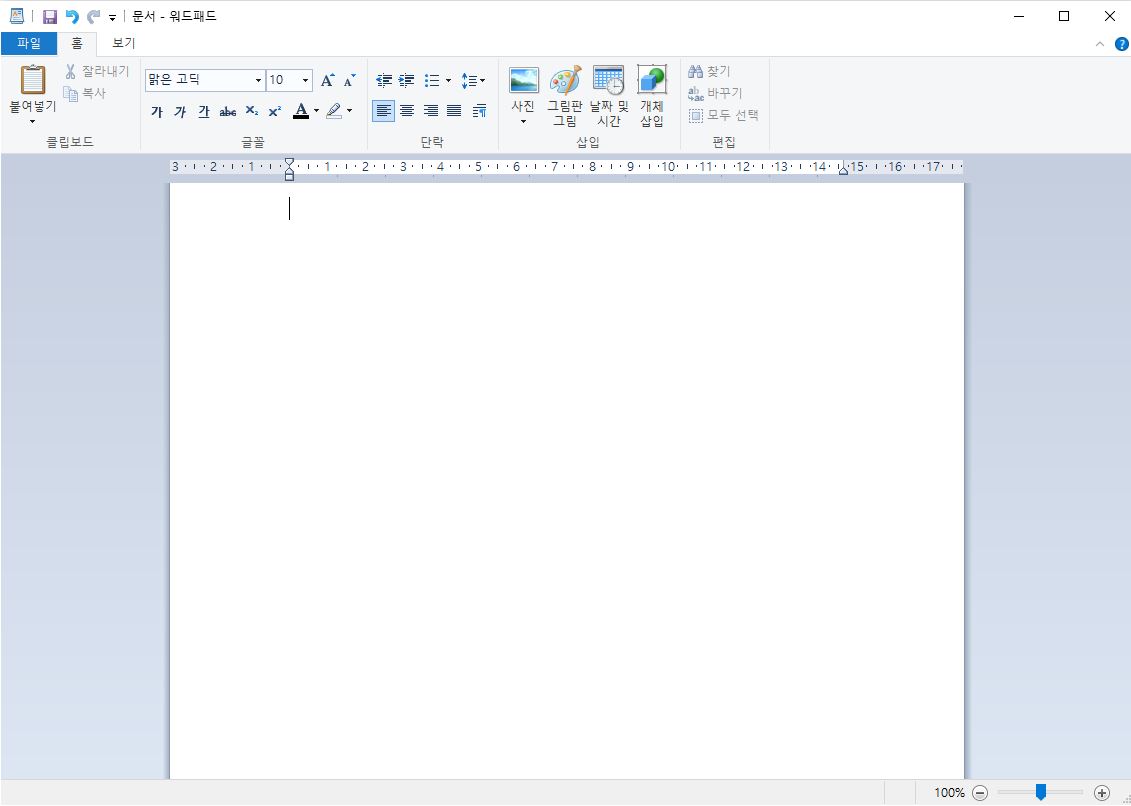Viewport: 1131px width, 806px height.
Task: Switch to the 보기 (View) tab
Action: click(x=124, y=43)
